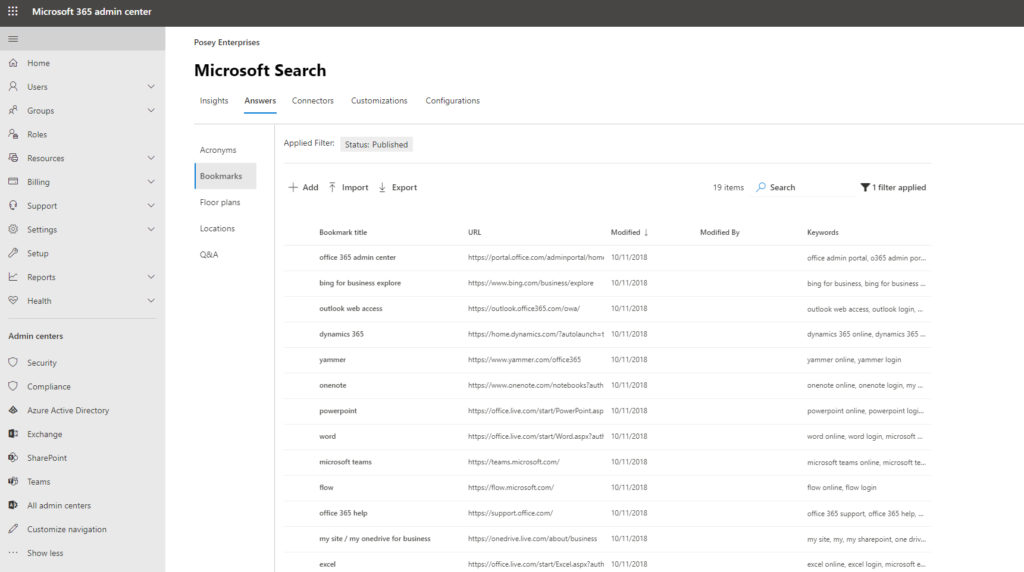Click the Export button
This screenshot has width=1024, height=572.
click(398, 187)
